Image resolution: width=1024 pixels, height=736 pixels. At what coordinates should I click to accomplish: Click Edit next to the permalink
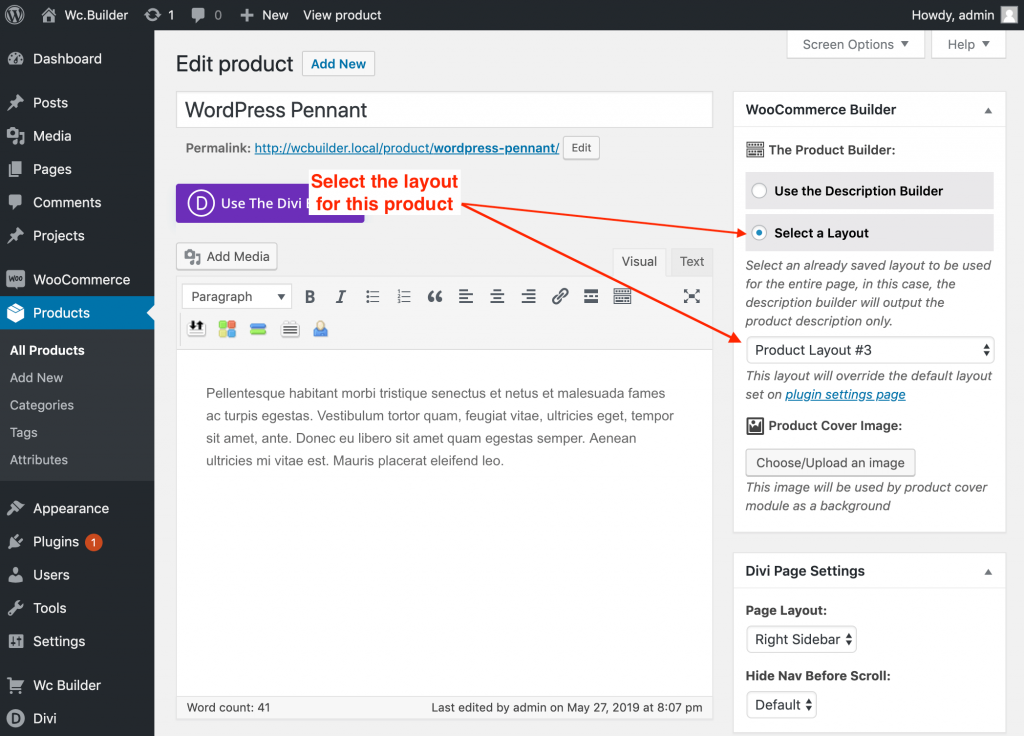point(581,148)
